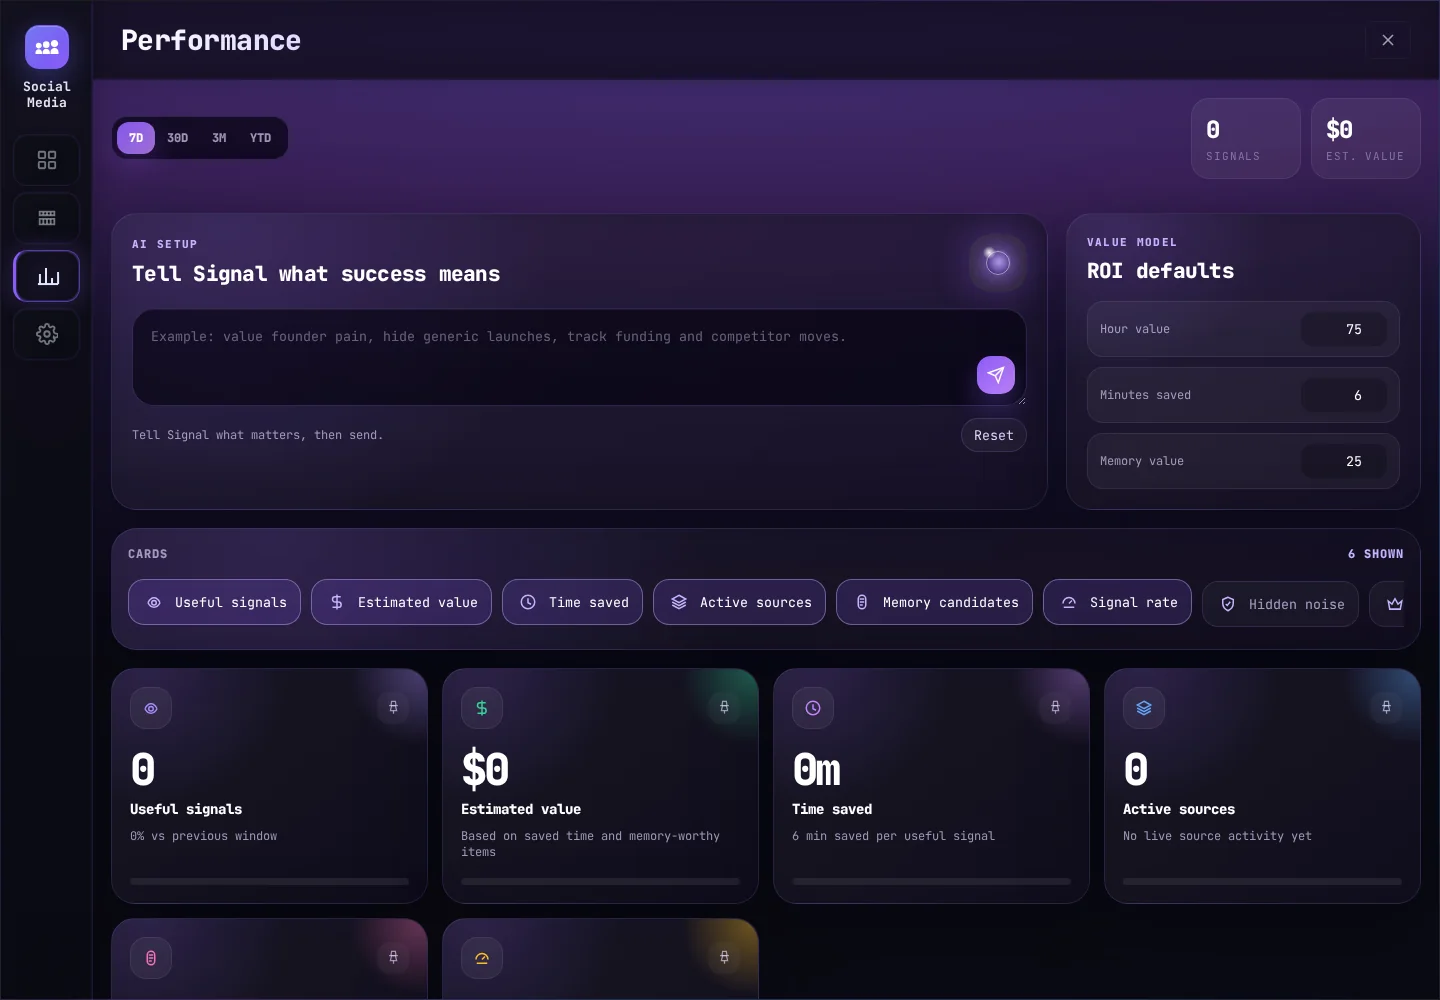Select the 7D time range
Screen dimensions: 1440x1000
pyautogui.click(x=136, y=138)
